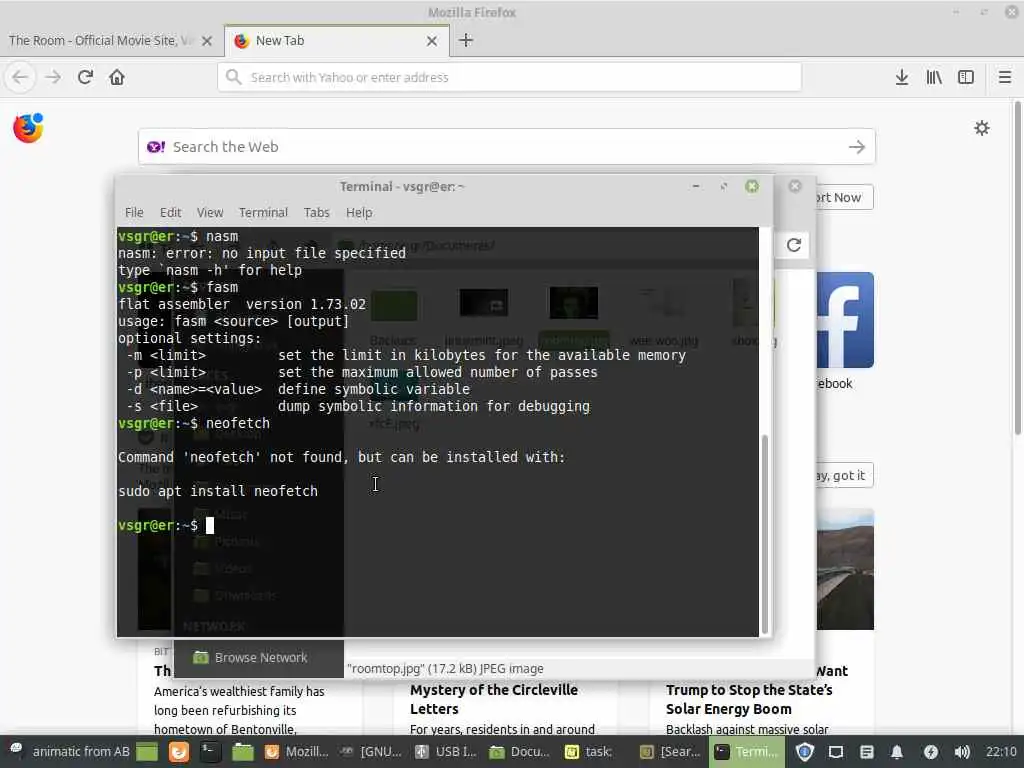Click the Search the Web field
1024x768 pixels.
[x=506, y=147]
